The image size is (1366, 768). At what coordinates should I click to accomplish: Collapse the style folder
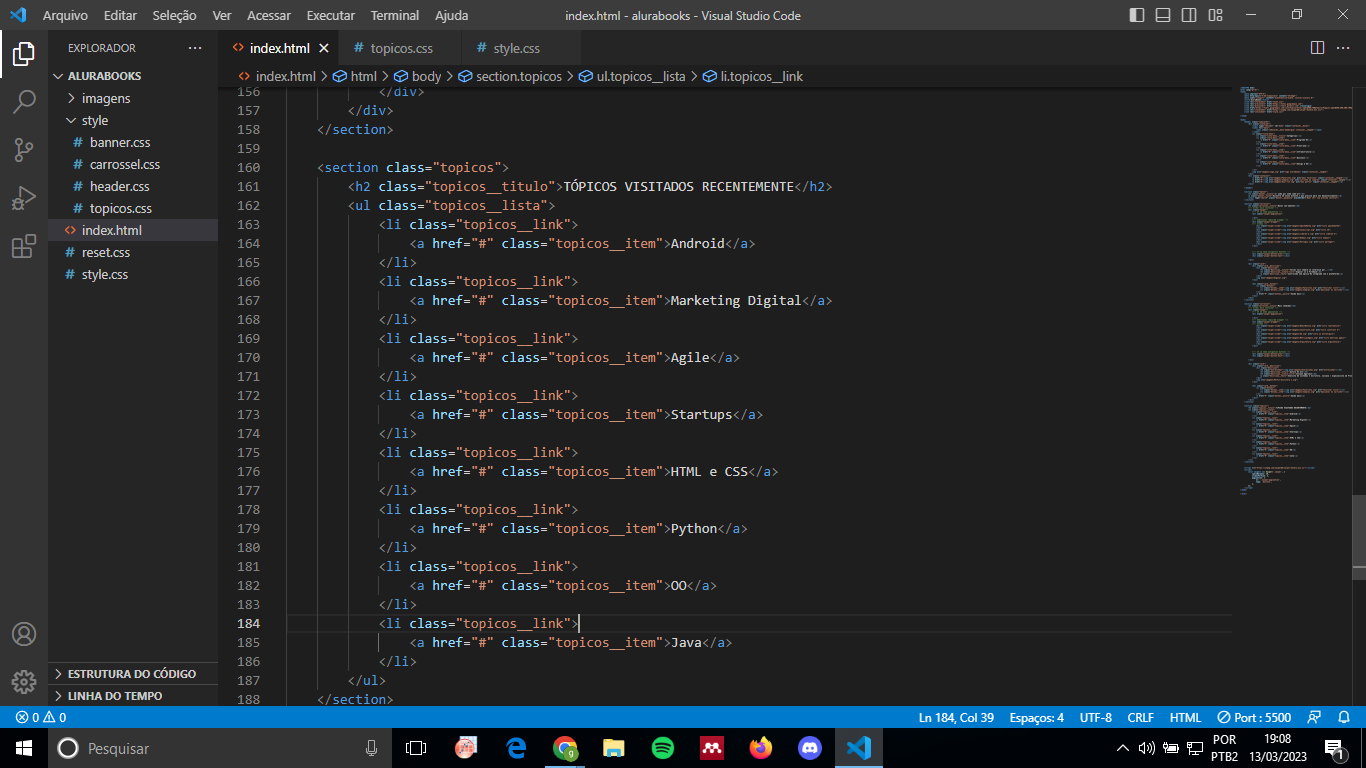pos(133,120)
